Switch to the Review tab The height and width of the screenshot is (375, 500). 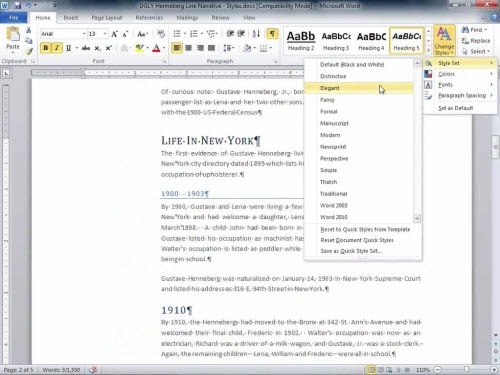click(220, 18)
